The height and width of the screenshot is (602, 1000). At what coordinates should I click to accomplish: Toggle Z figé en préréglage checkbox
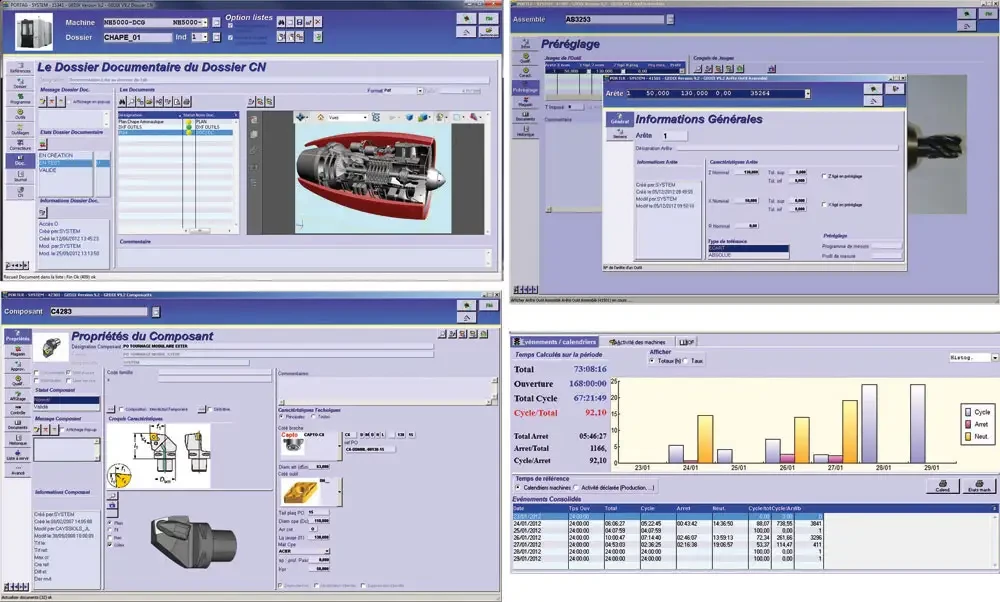tap(824, 176)
